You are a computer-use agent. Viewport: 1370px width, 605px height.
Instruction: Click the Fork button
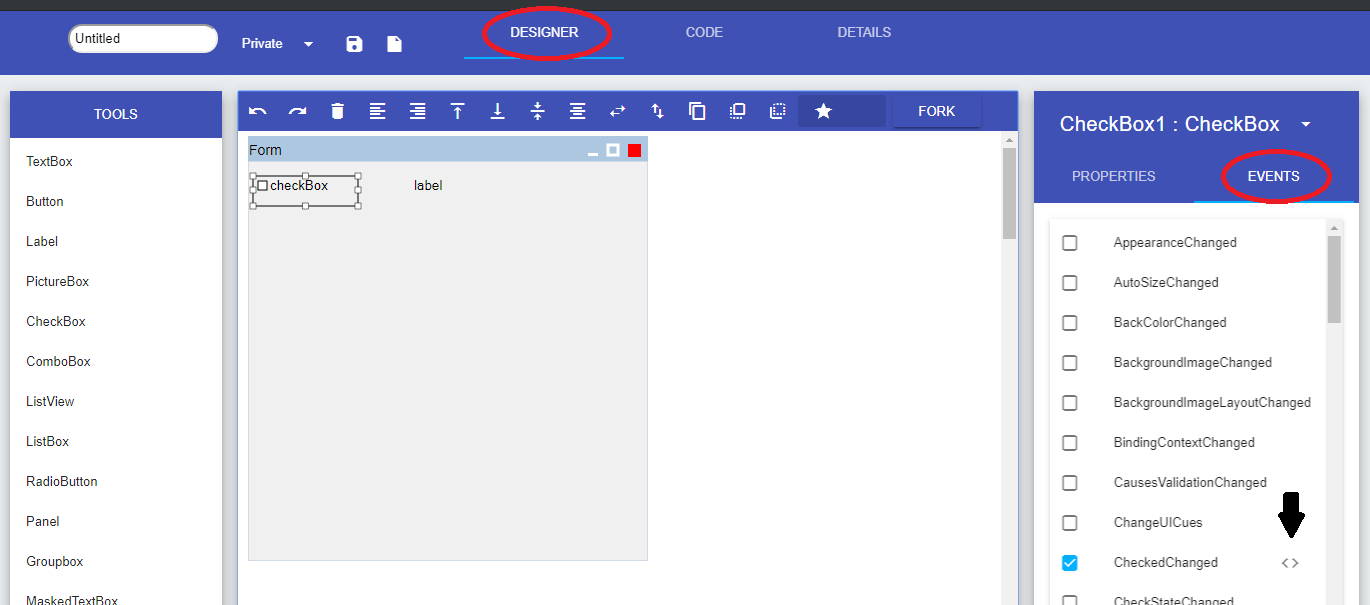937,111
